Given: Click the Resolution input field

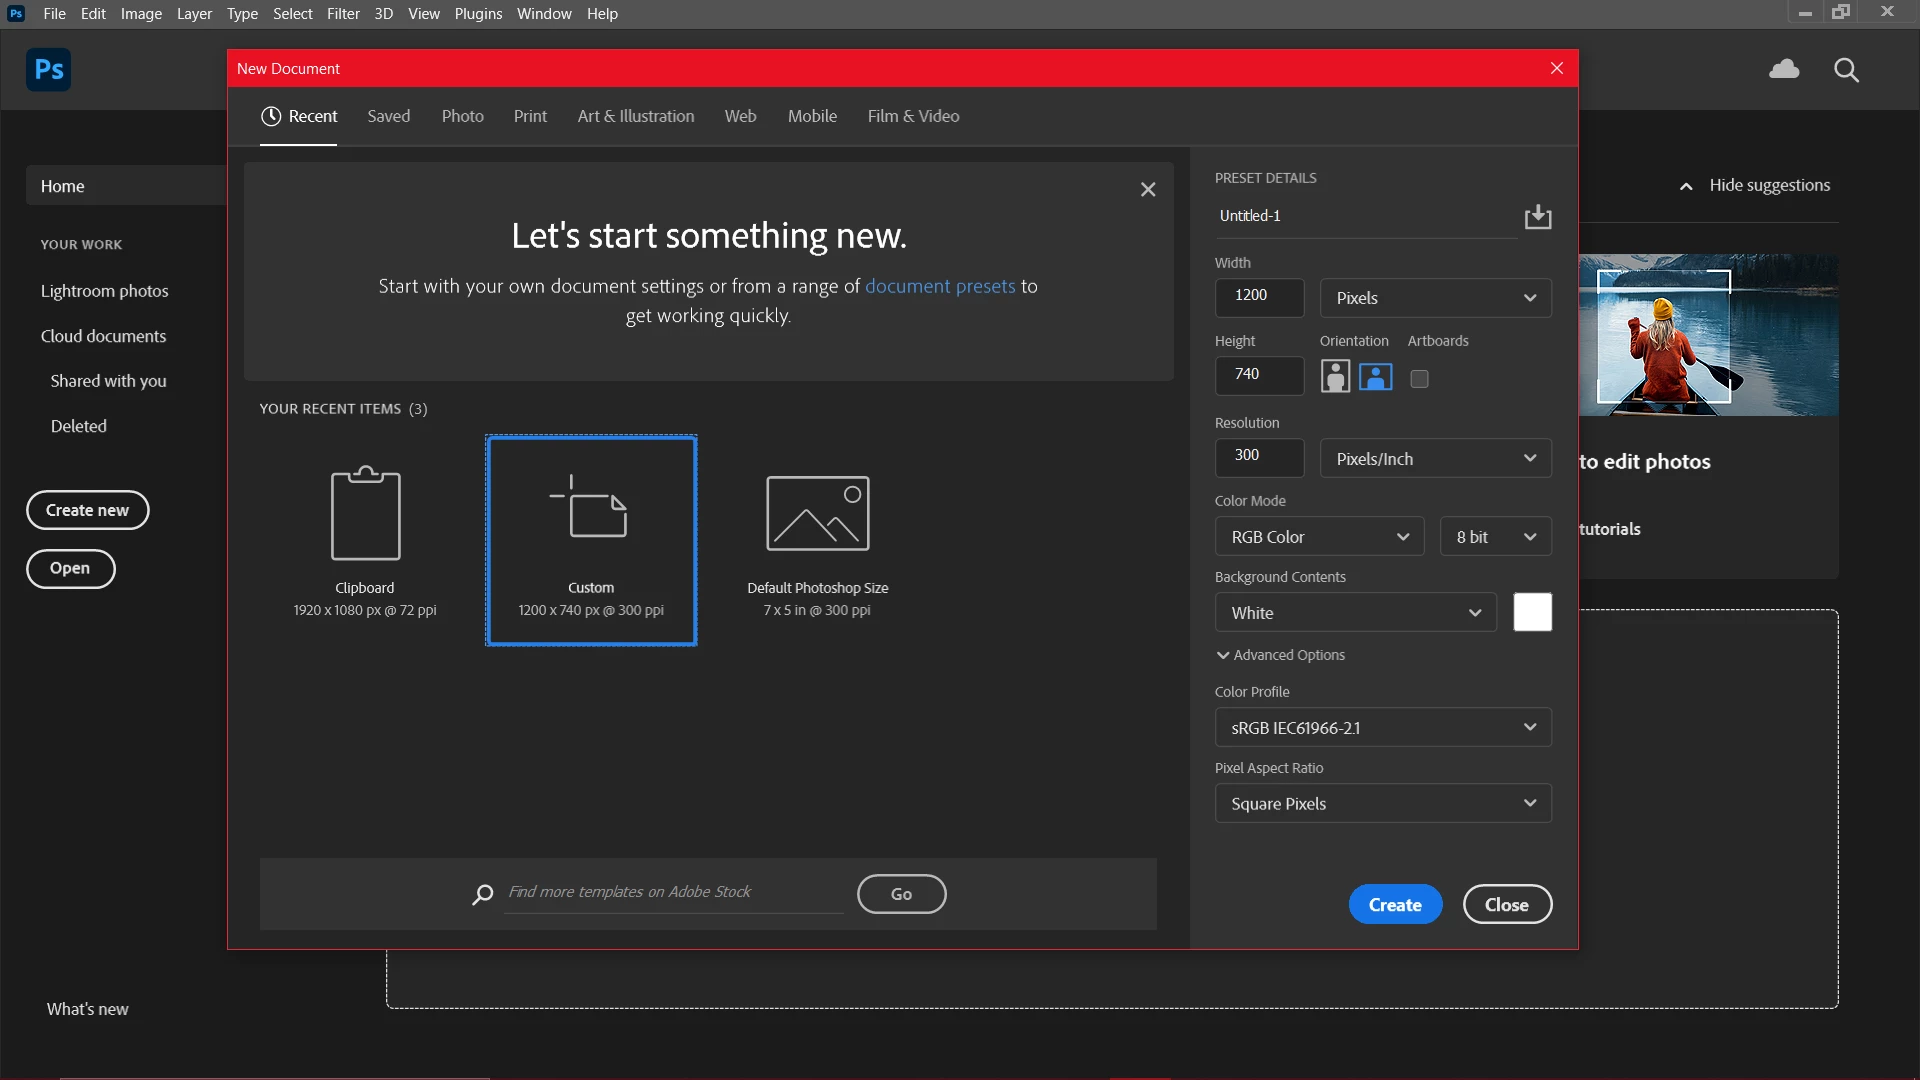Looking at the screenshot, I should [1259, 456].
